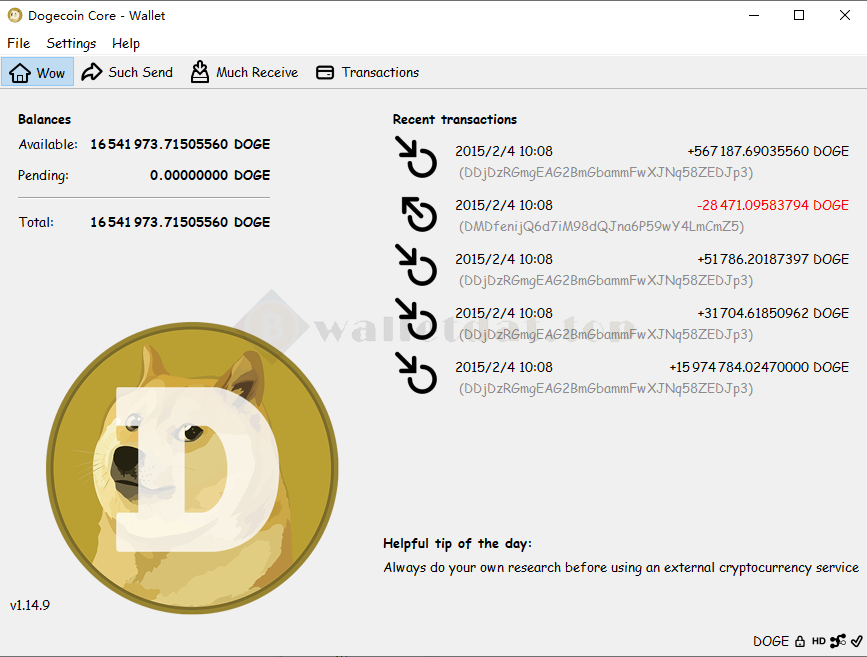Select the +31704.61850962 DOGE transaction amount
The width and height of the screenshot is (867, 657).
click(772, 313)
